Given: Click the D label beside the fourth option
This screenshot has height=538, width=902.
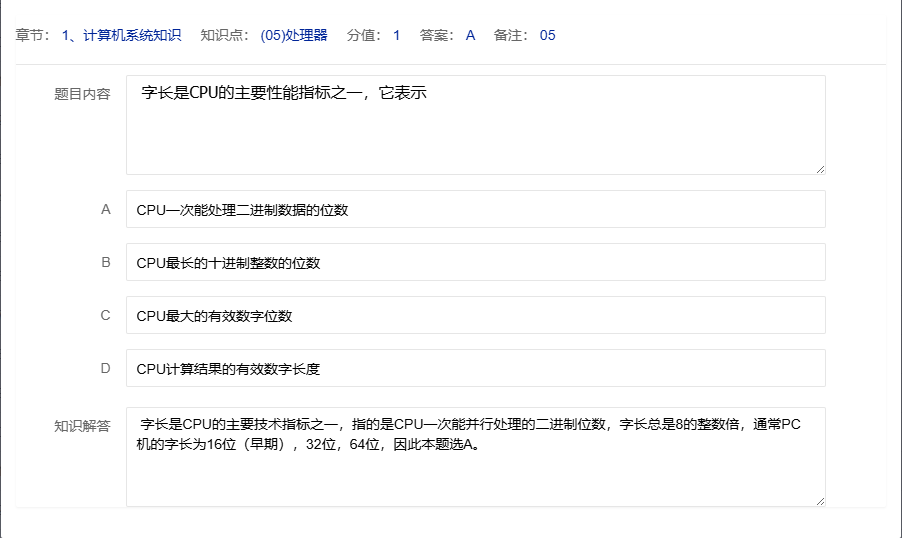Looking at the screenshot, I should click(x=105, y=369).
